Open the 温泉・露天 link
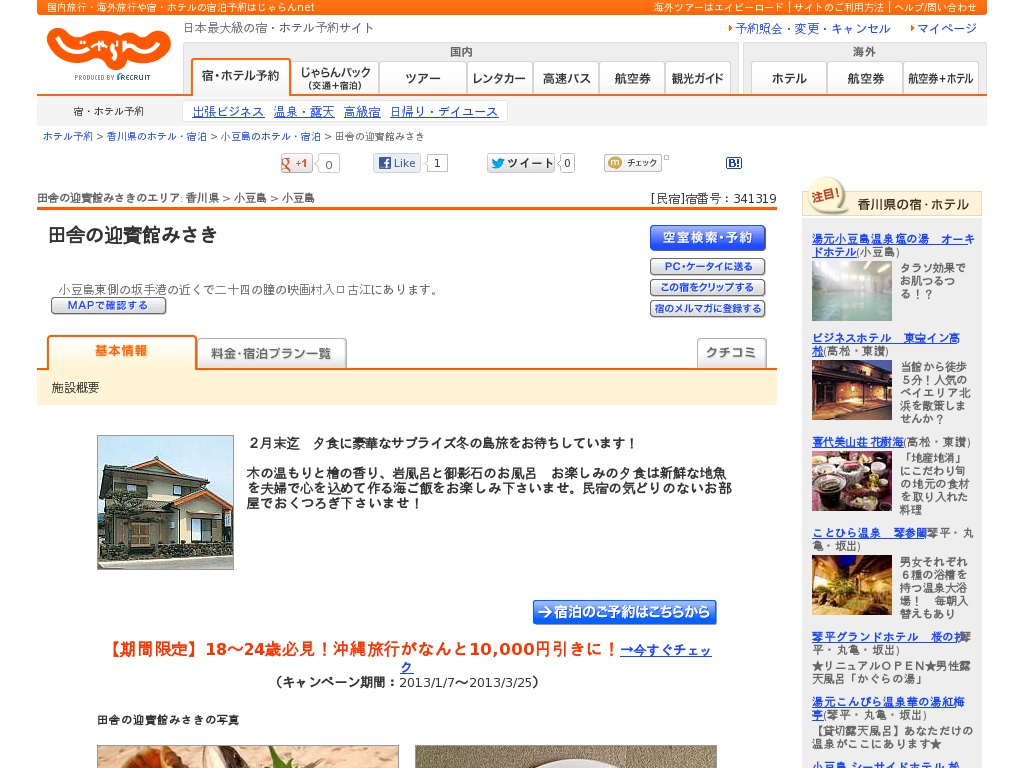1024x768 pixels. (x=304, y=112)
